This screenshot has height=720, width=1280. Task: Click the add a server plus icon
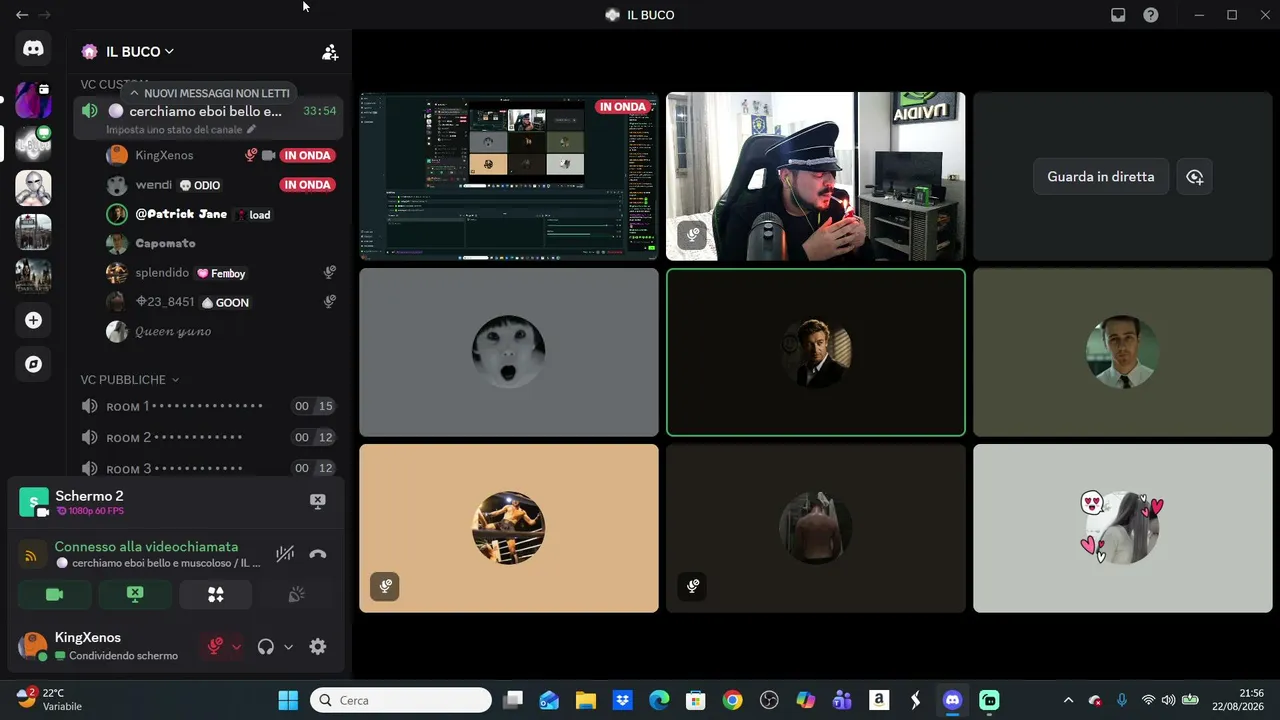tap(33, 320)
